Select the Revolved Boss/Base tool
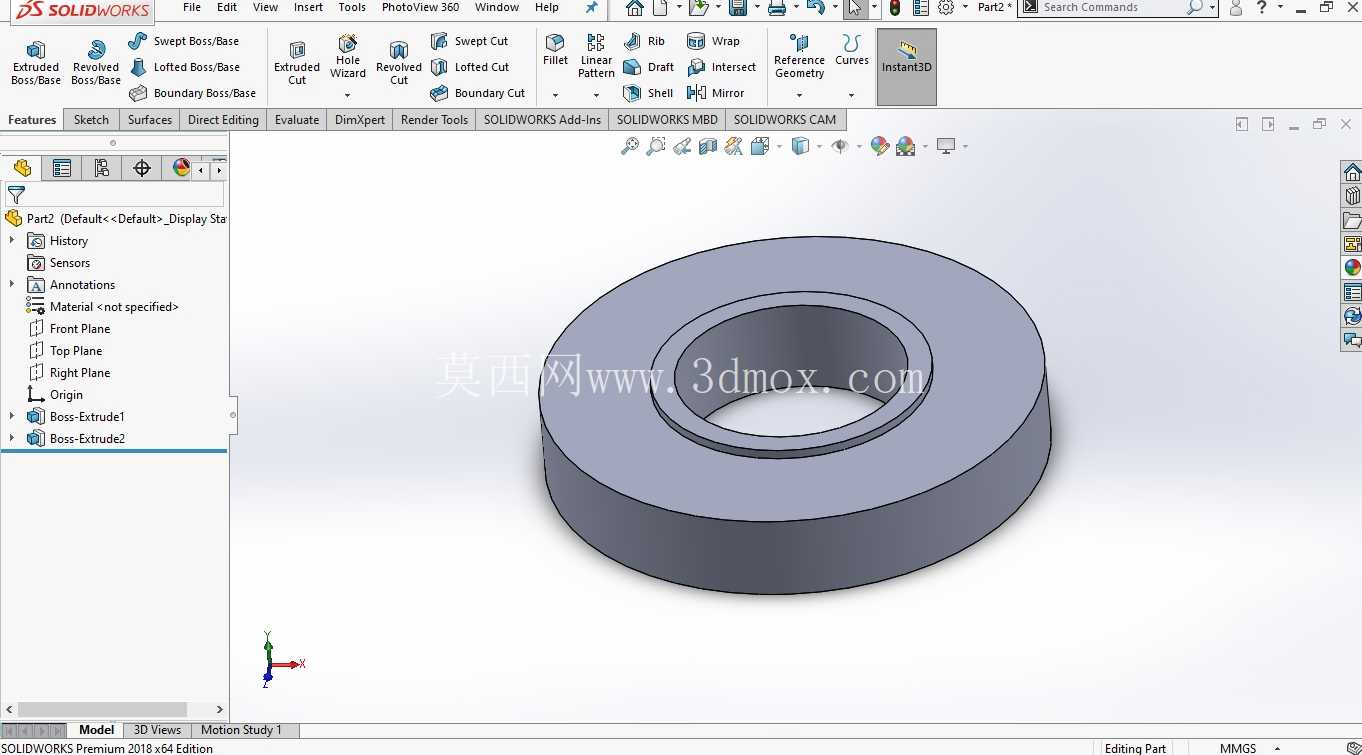 96,63
